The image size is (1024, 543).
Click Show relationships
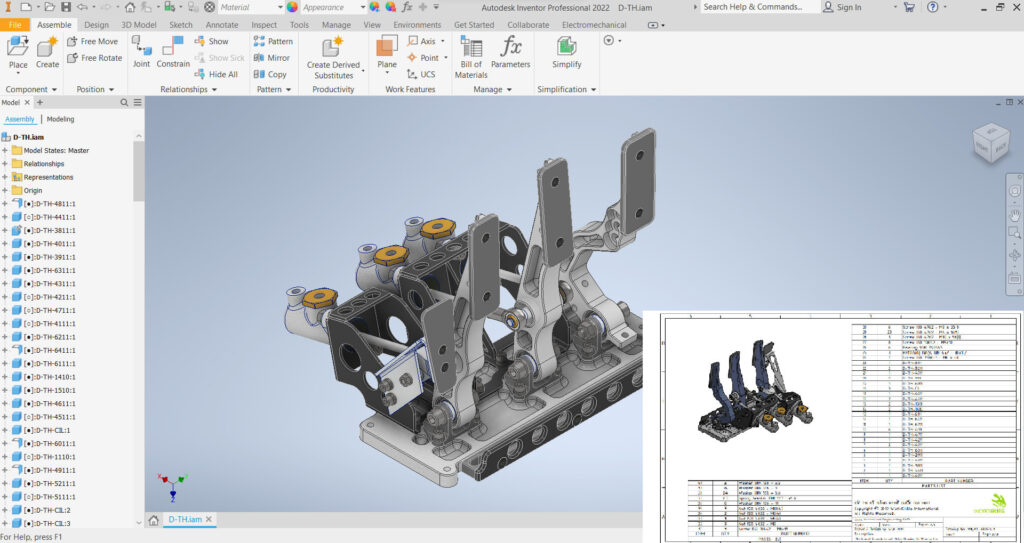point(211,41)
